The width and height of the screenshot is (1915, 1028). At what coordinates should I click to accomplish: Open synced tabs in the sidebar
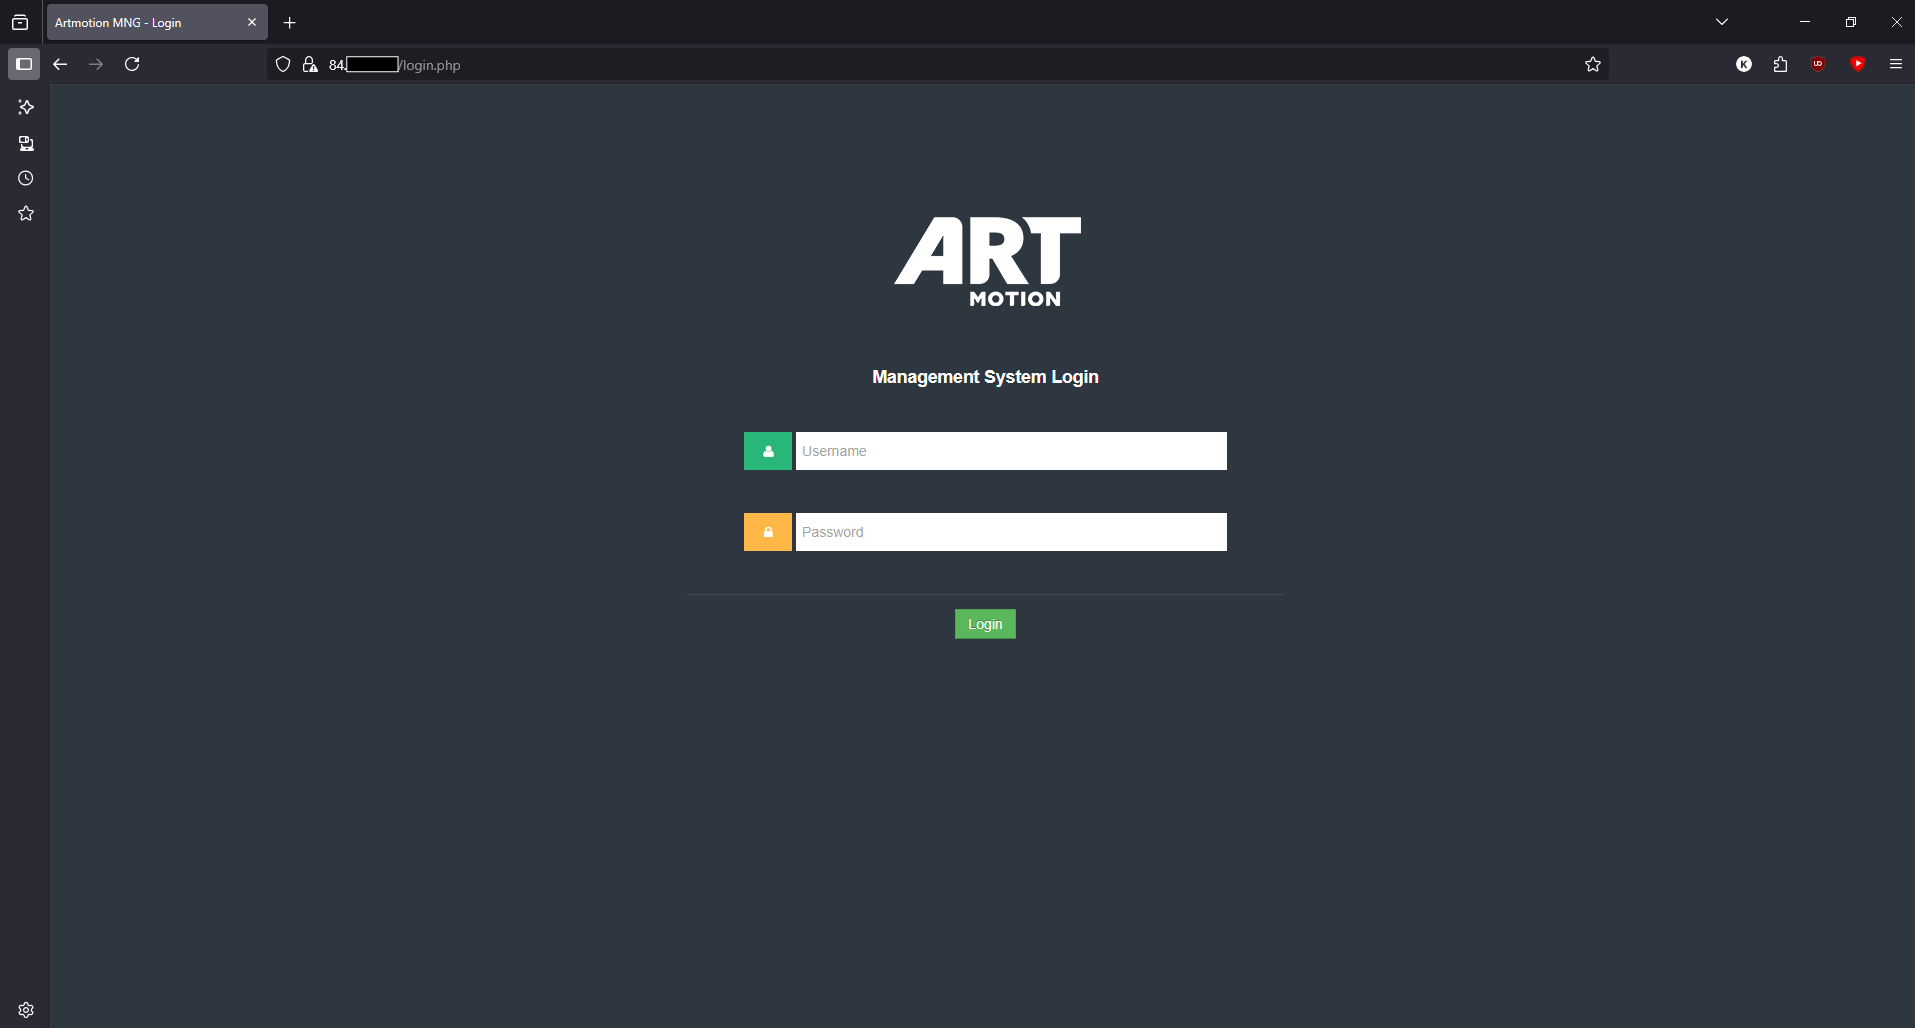point(26,144)
